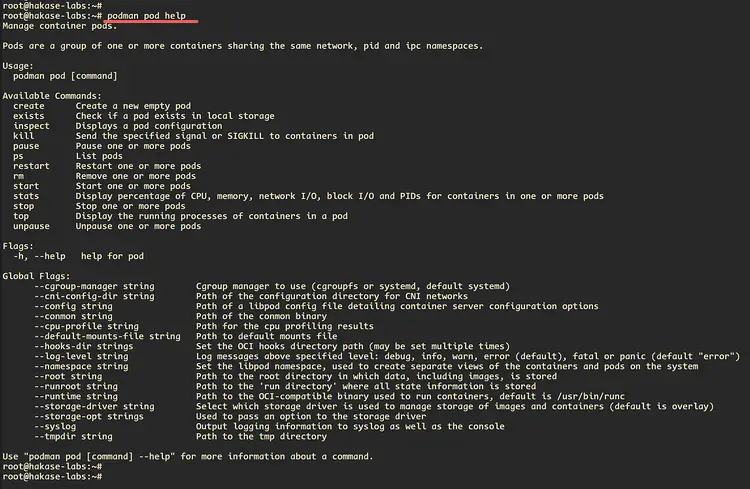Select the '--tmpdir string' flag
This screenshot has width=750, height=489.
[x=73, y=436]
